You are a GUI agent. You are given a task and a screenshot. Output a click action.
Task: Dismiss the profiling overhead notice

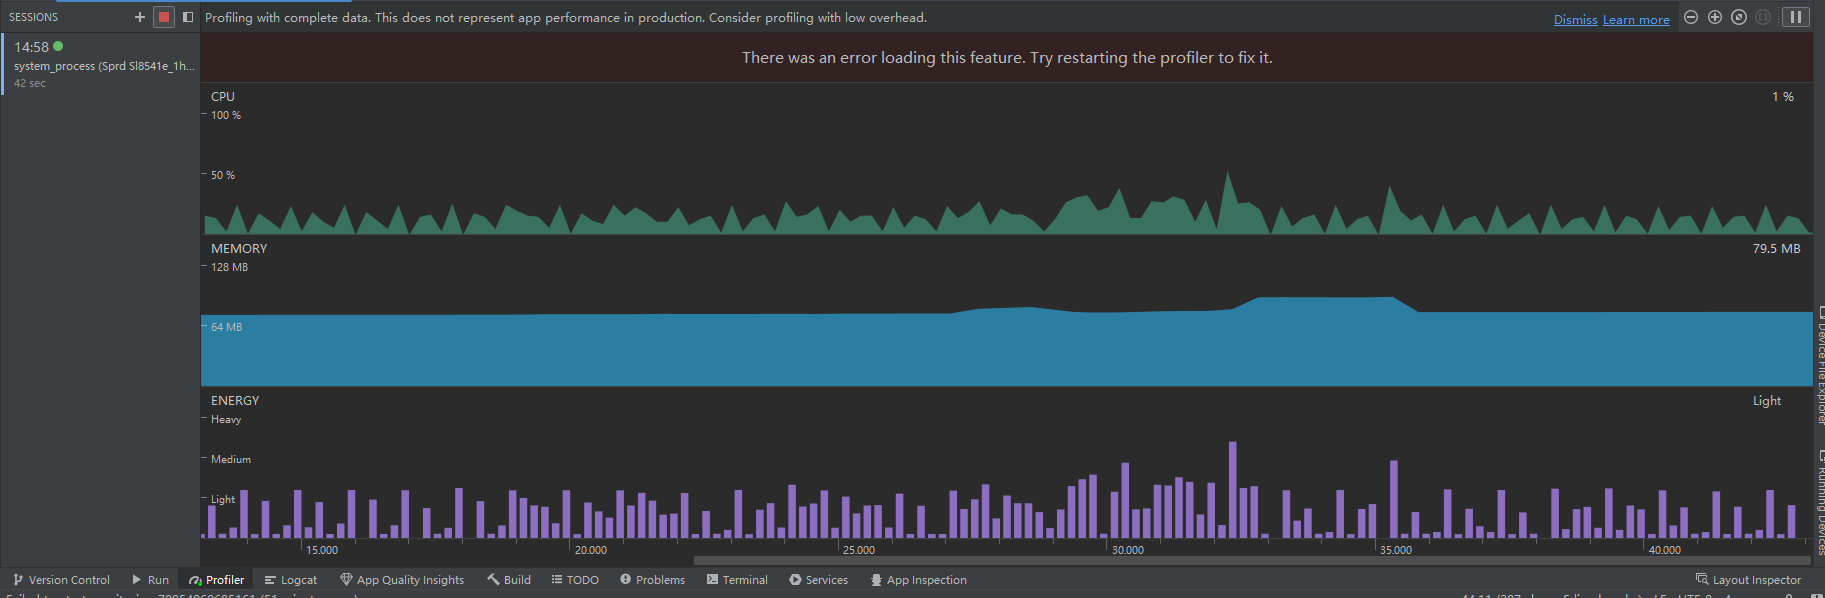coord(1575,20)
